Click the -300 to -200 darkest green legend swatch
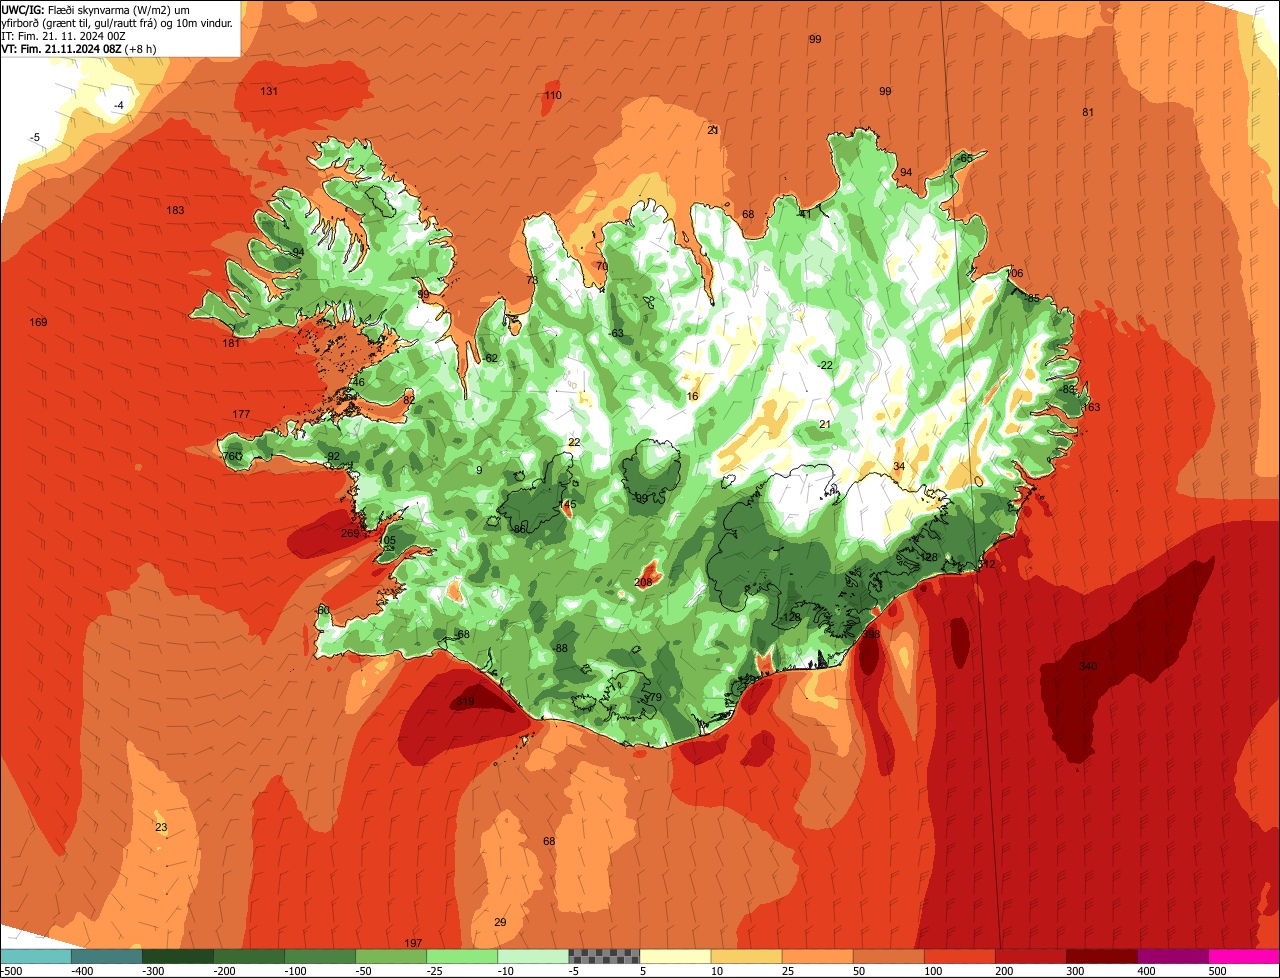The width and height of the screenshot is (1280, 978). point(178,956)
